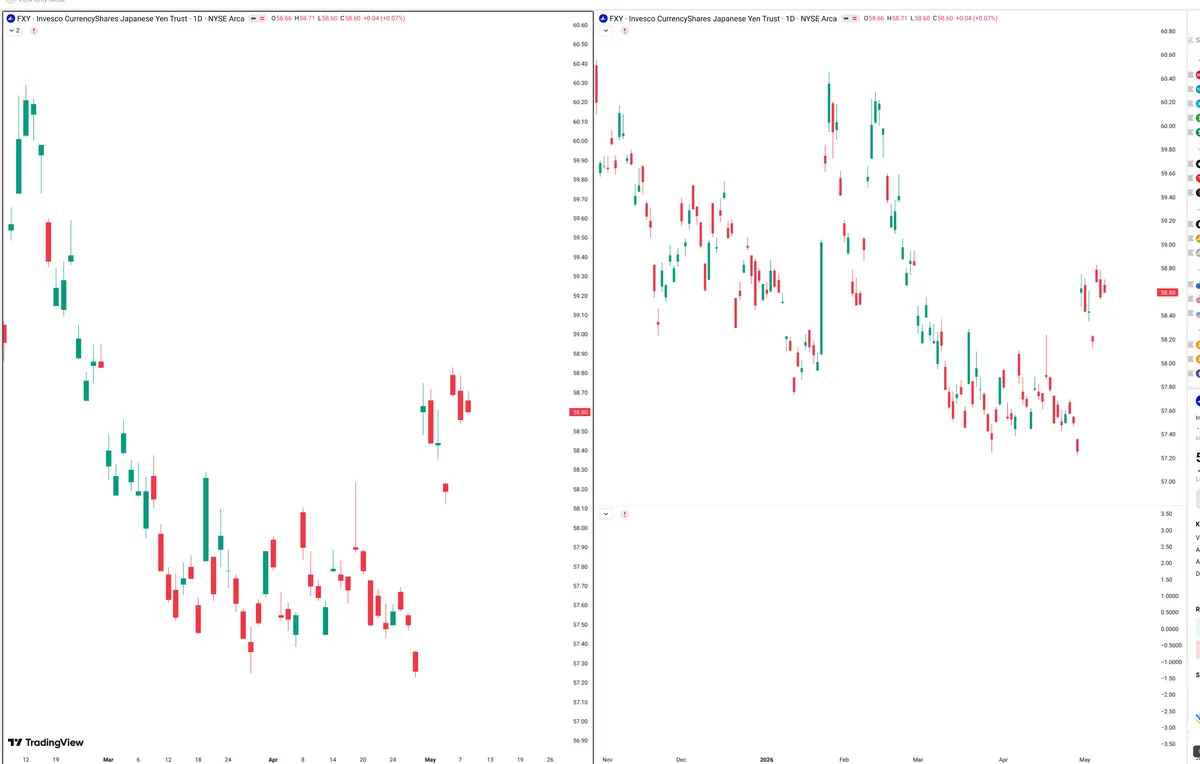The image size is (1200, 764).
Task: Click the warning icon in right chart's lower pane
Action: (x=625, y=514)
